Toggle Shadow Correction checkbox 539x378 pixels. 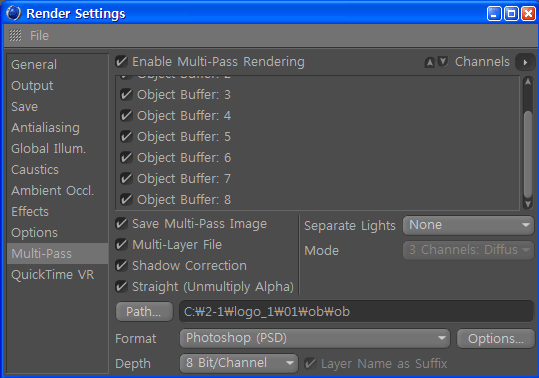tap(121, 266)
